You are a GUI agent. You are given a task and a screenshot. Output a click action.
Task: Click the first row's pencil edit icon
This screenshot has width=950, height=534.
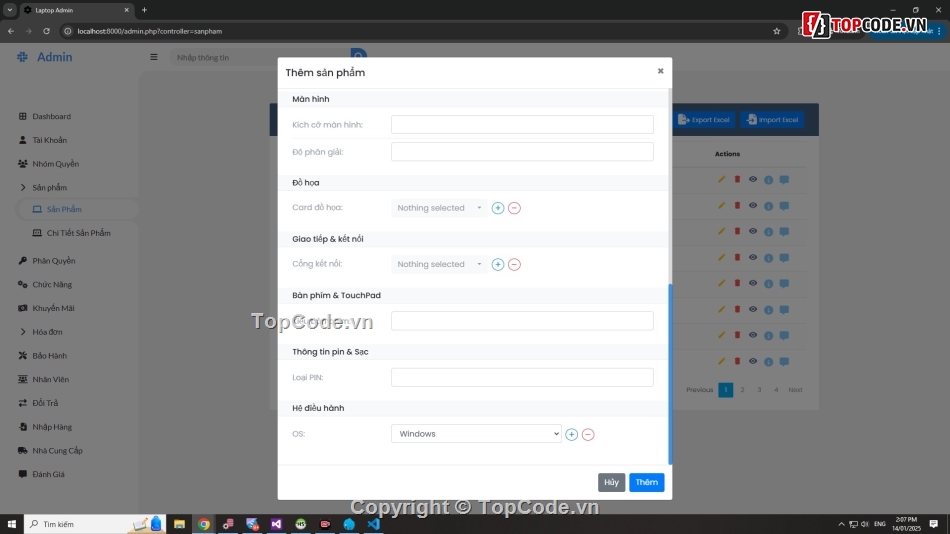tap(722, 179)
